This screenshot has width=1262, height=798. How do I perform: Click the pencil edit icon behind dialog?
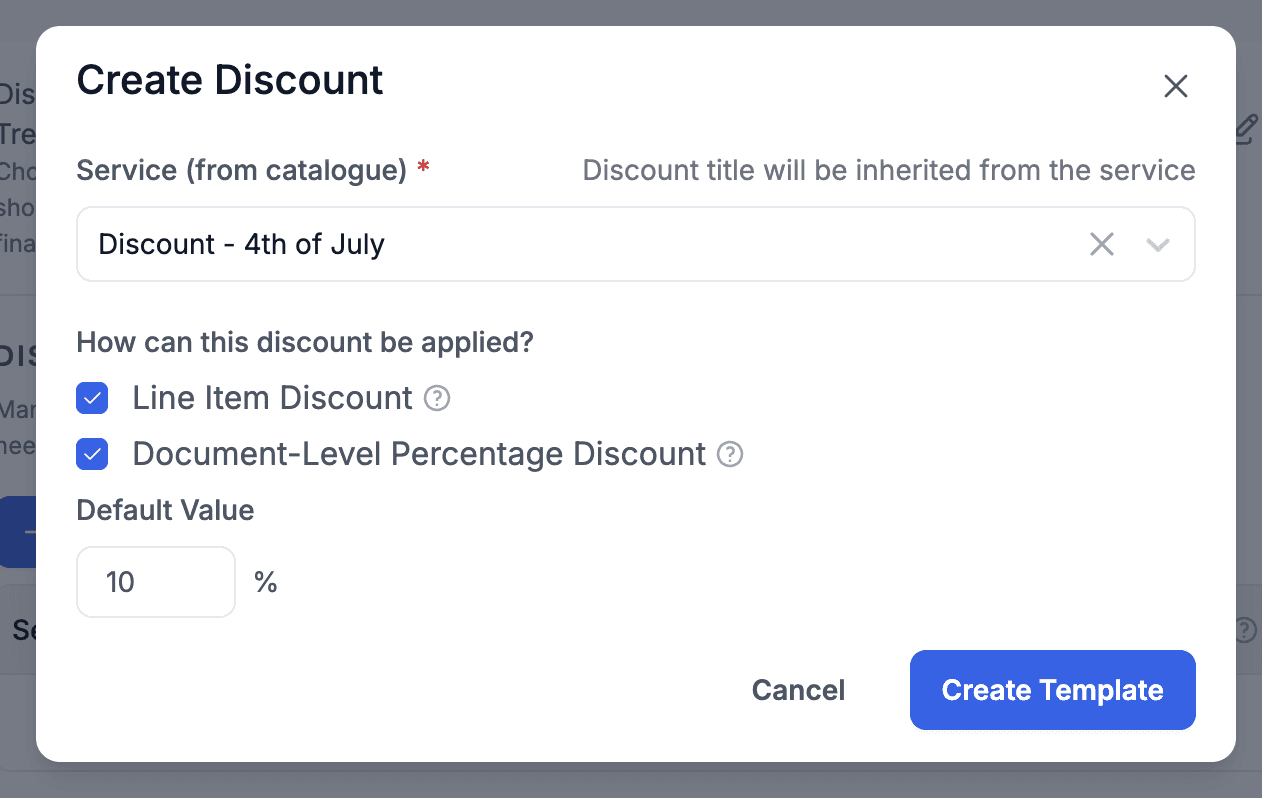click(x=1246, y=130)
